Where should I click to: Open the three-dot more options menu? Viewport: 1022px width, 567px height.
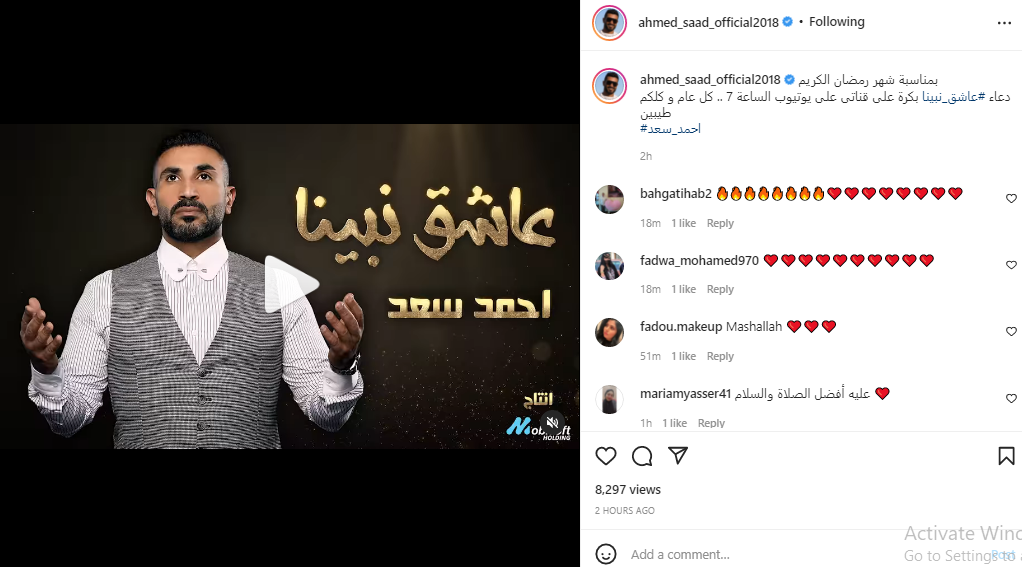pos(1004,23)
